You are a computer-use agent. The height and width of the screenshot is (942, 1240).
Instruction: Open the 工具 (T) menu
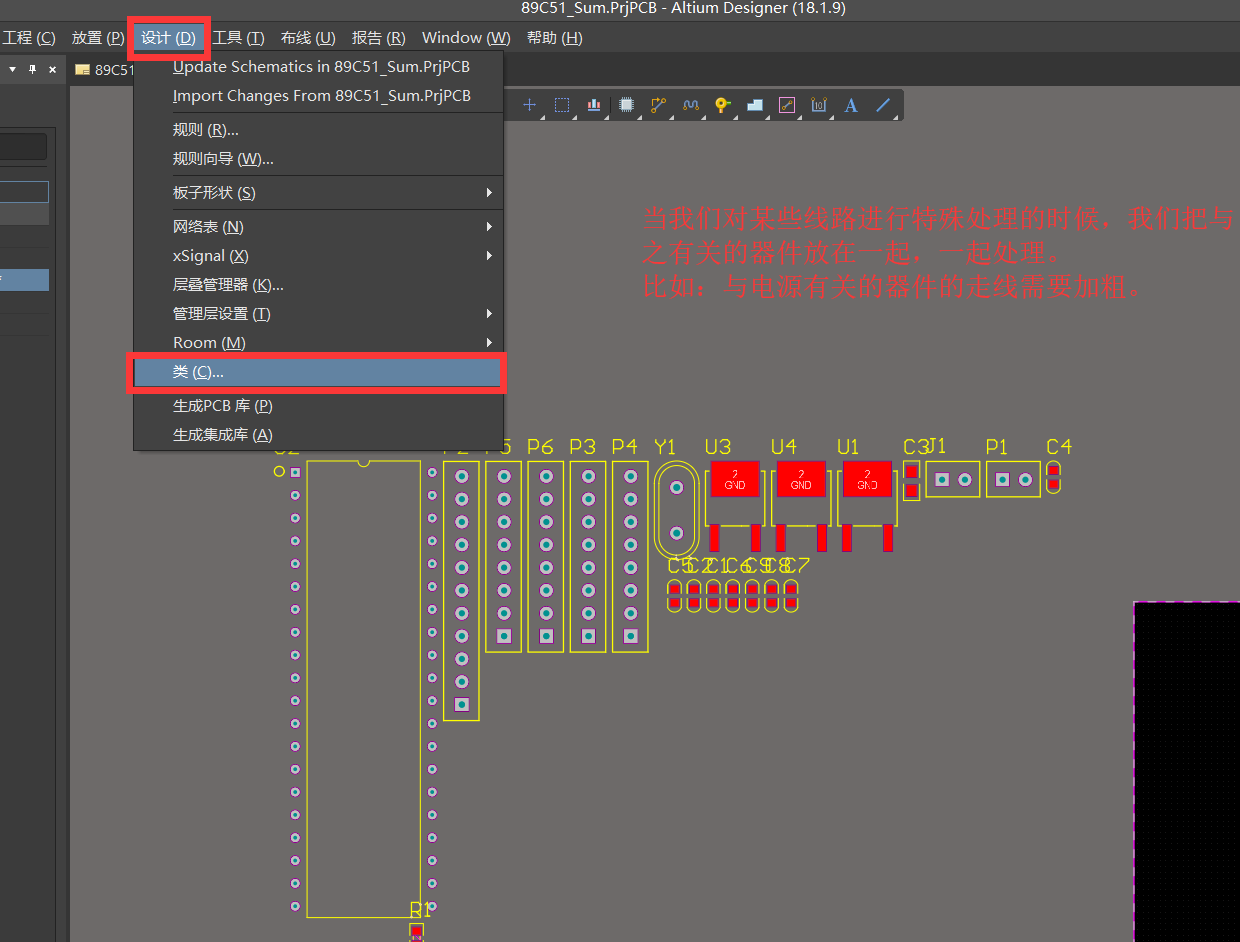pos(239,38)
